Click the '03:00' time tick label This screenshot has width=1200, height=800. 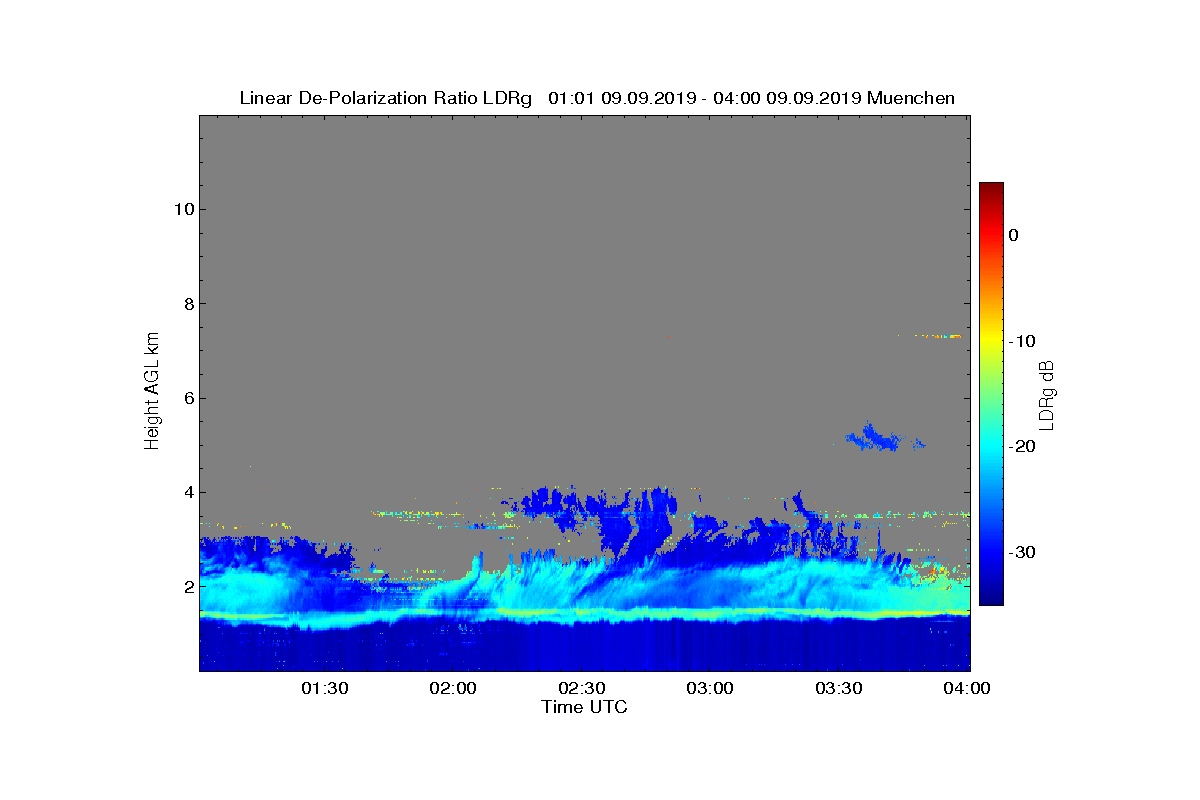[711, 688]
